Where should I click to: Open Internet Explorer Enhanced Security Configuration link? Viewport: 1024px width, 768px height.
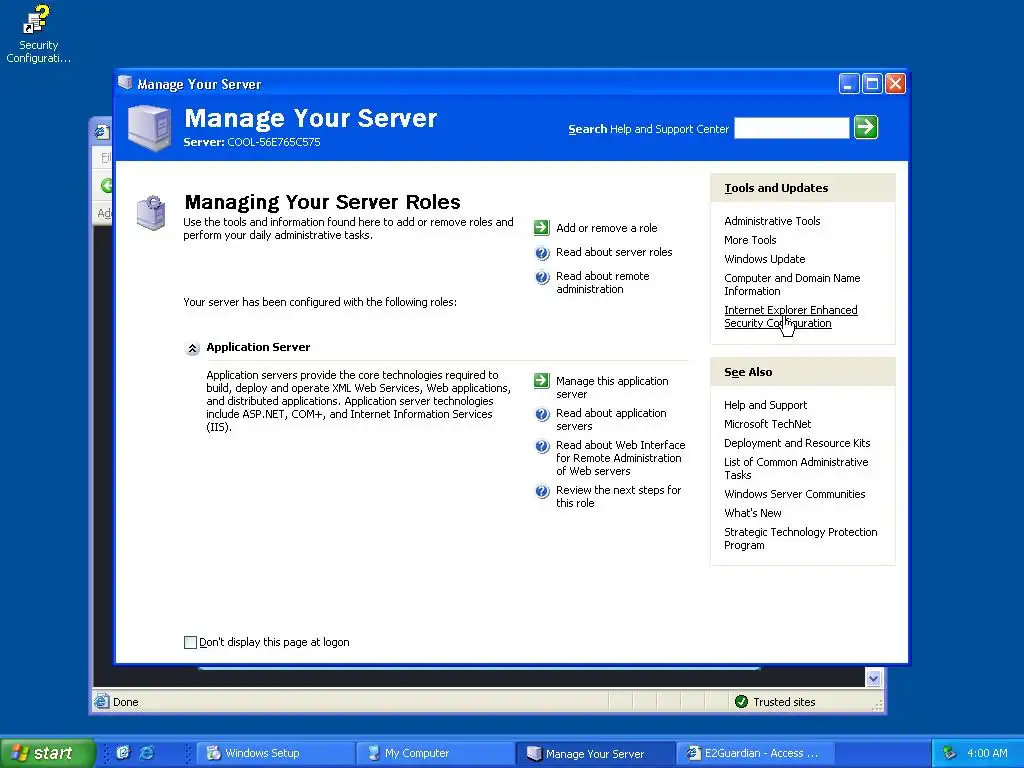pos(791,317)
